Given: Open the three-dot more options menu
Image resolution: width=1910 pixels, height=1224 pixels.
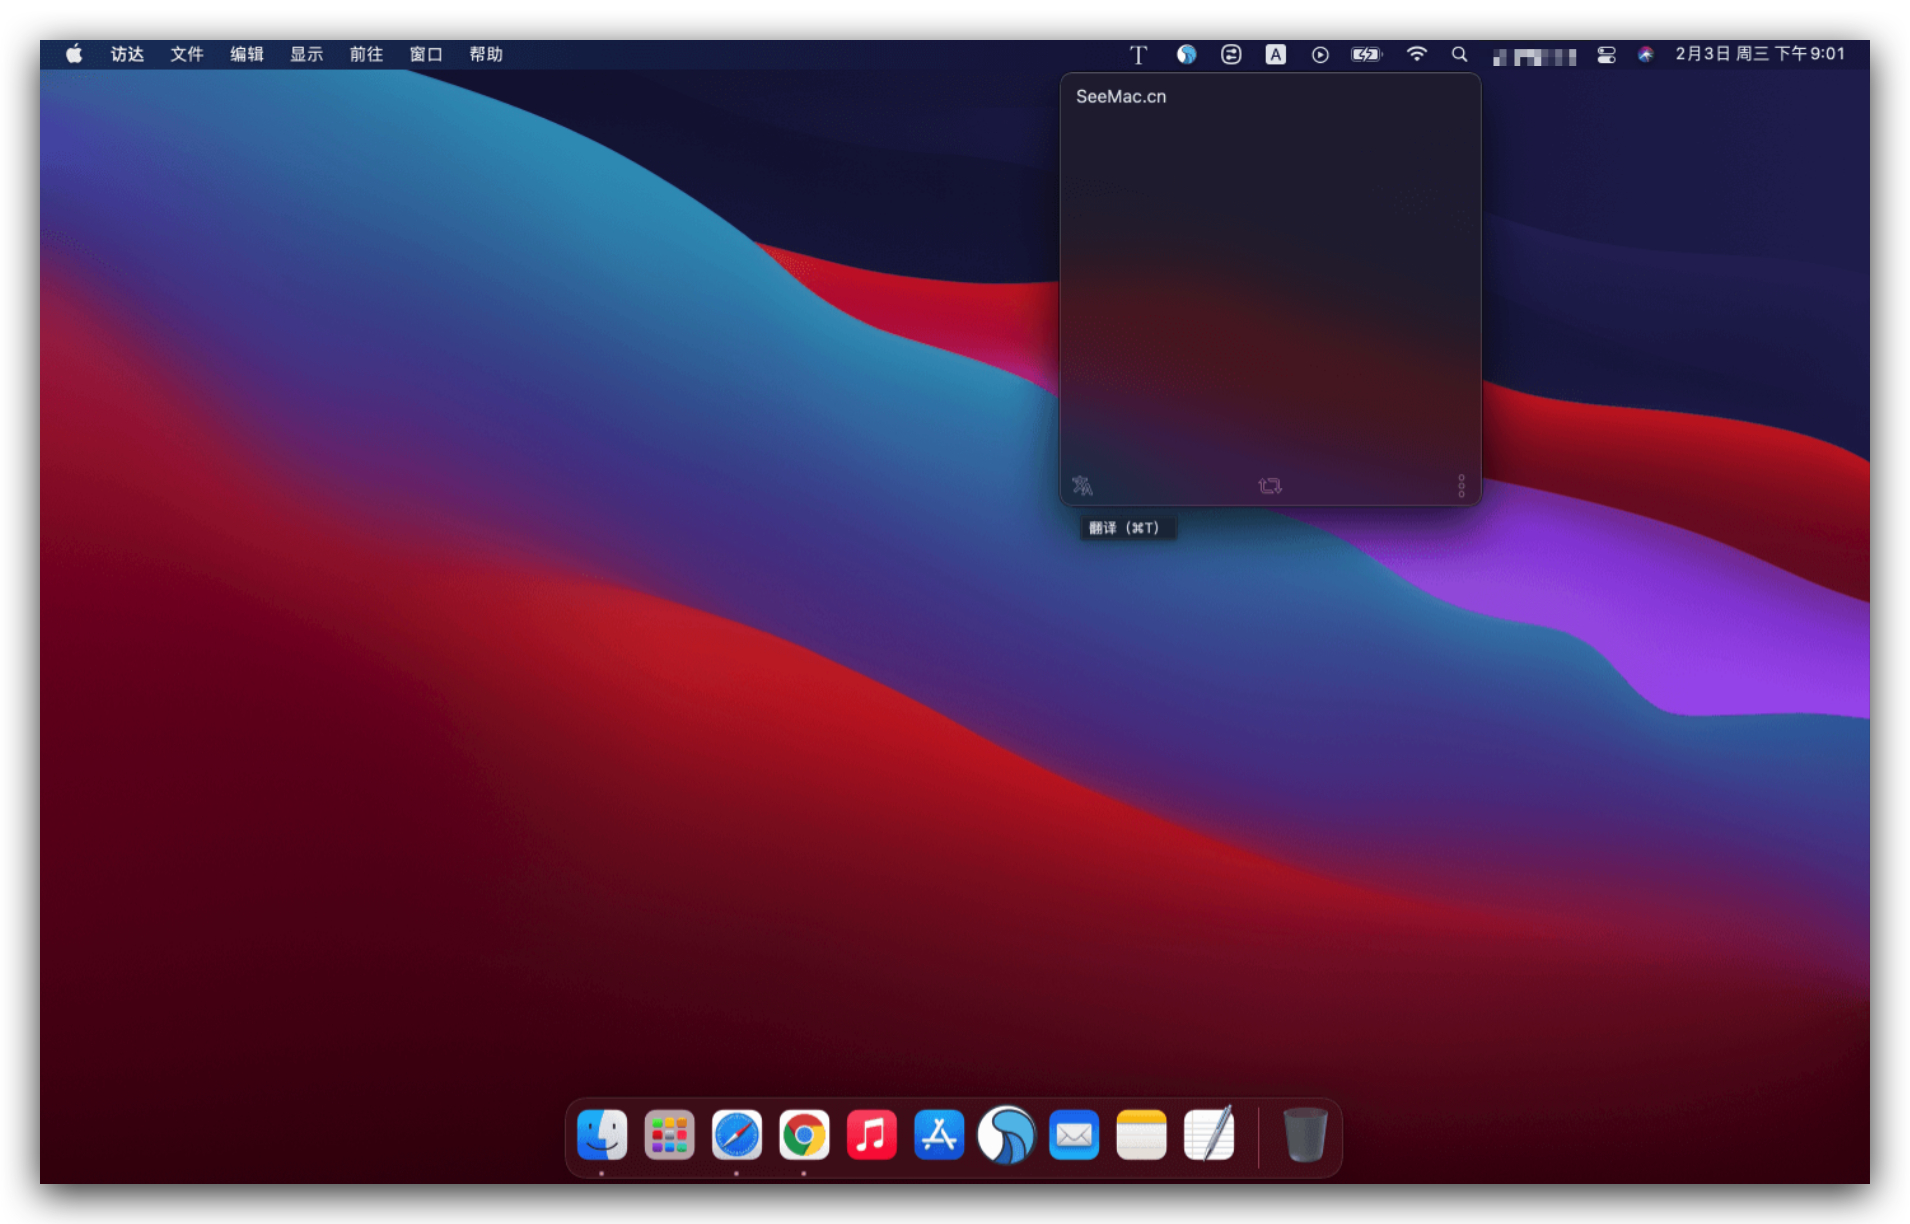Looking at the screenshot, I should (x=1460, y=486).
